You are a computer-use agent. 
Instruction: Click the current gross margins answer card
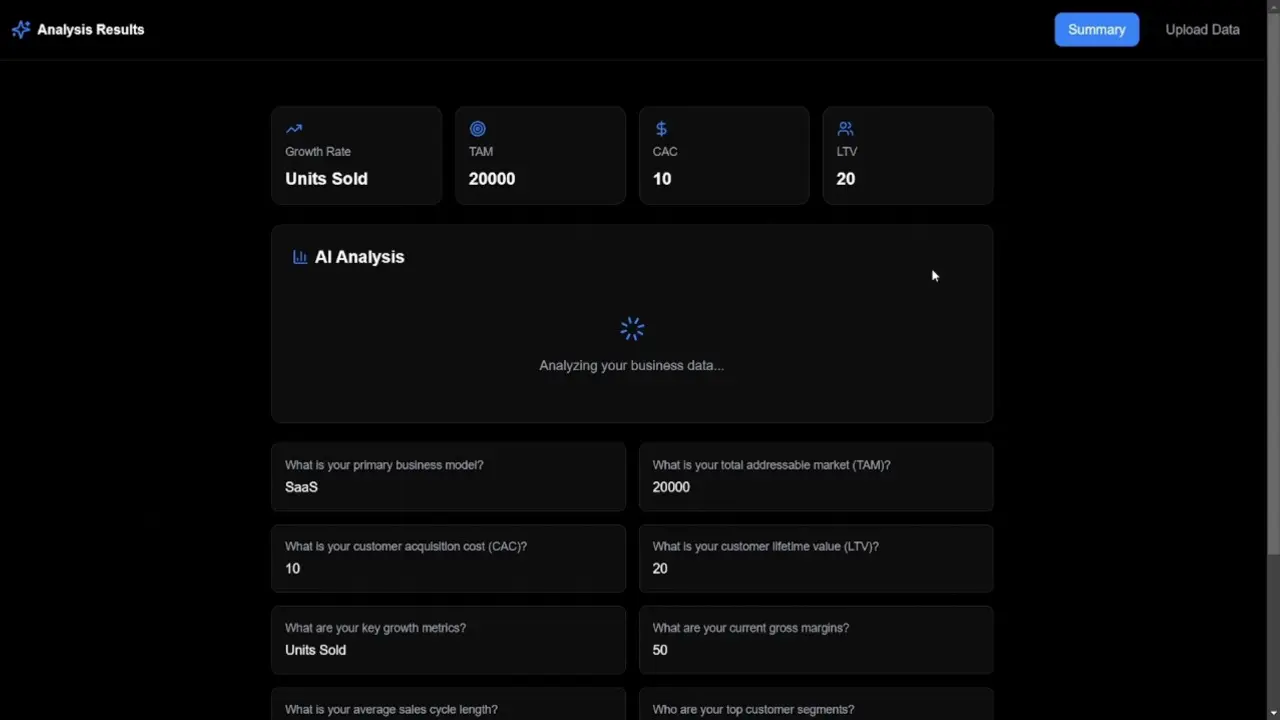(x=815, y=640)
